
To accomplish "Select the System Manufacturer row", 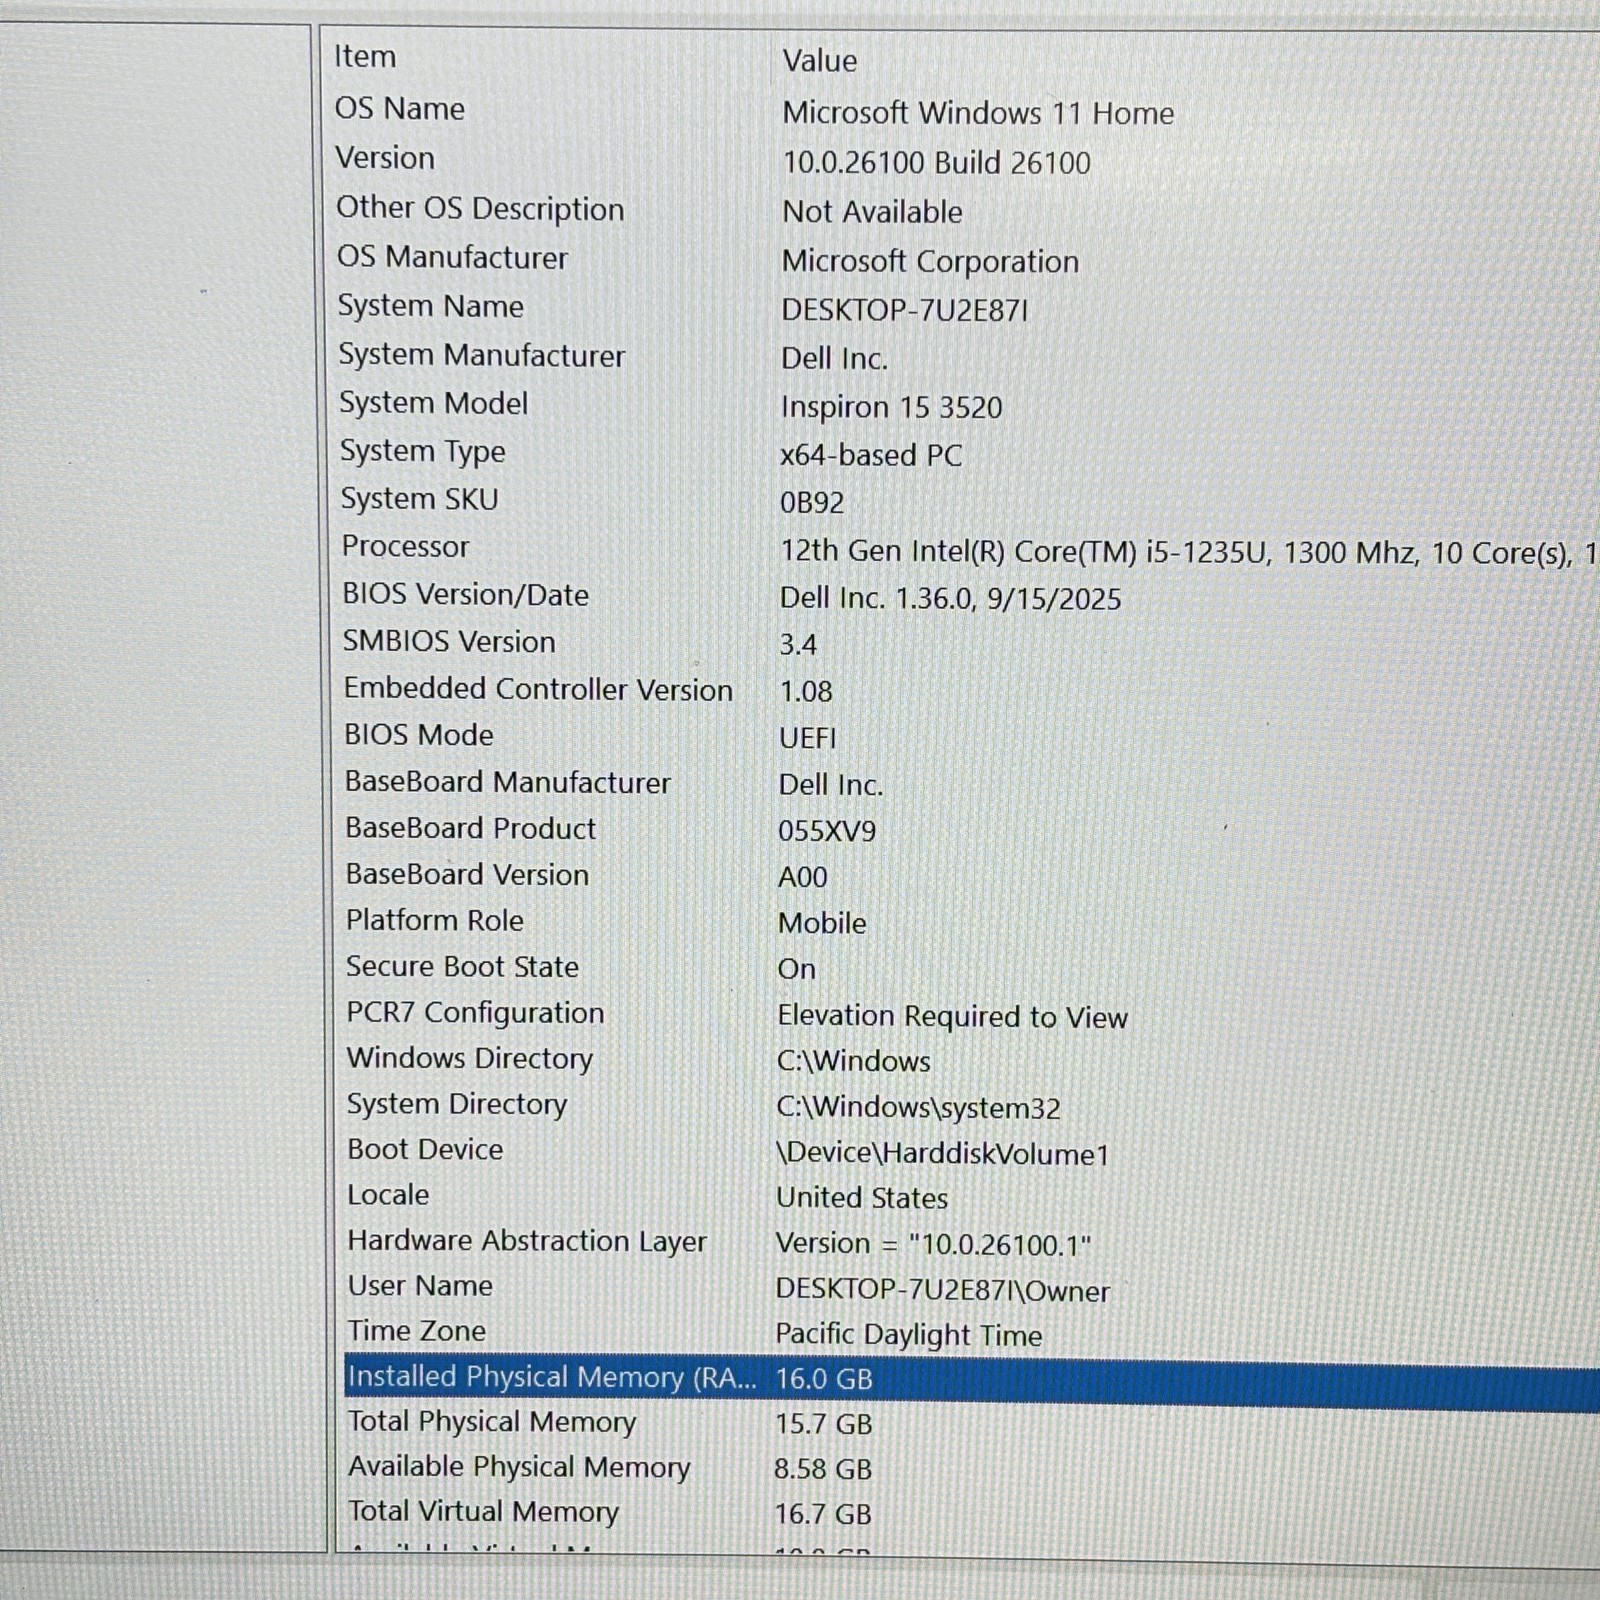I will coord(481,355).
